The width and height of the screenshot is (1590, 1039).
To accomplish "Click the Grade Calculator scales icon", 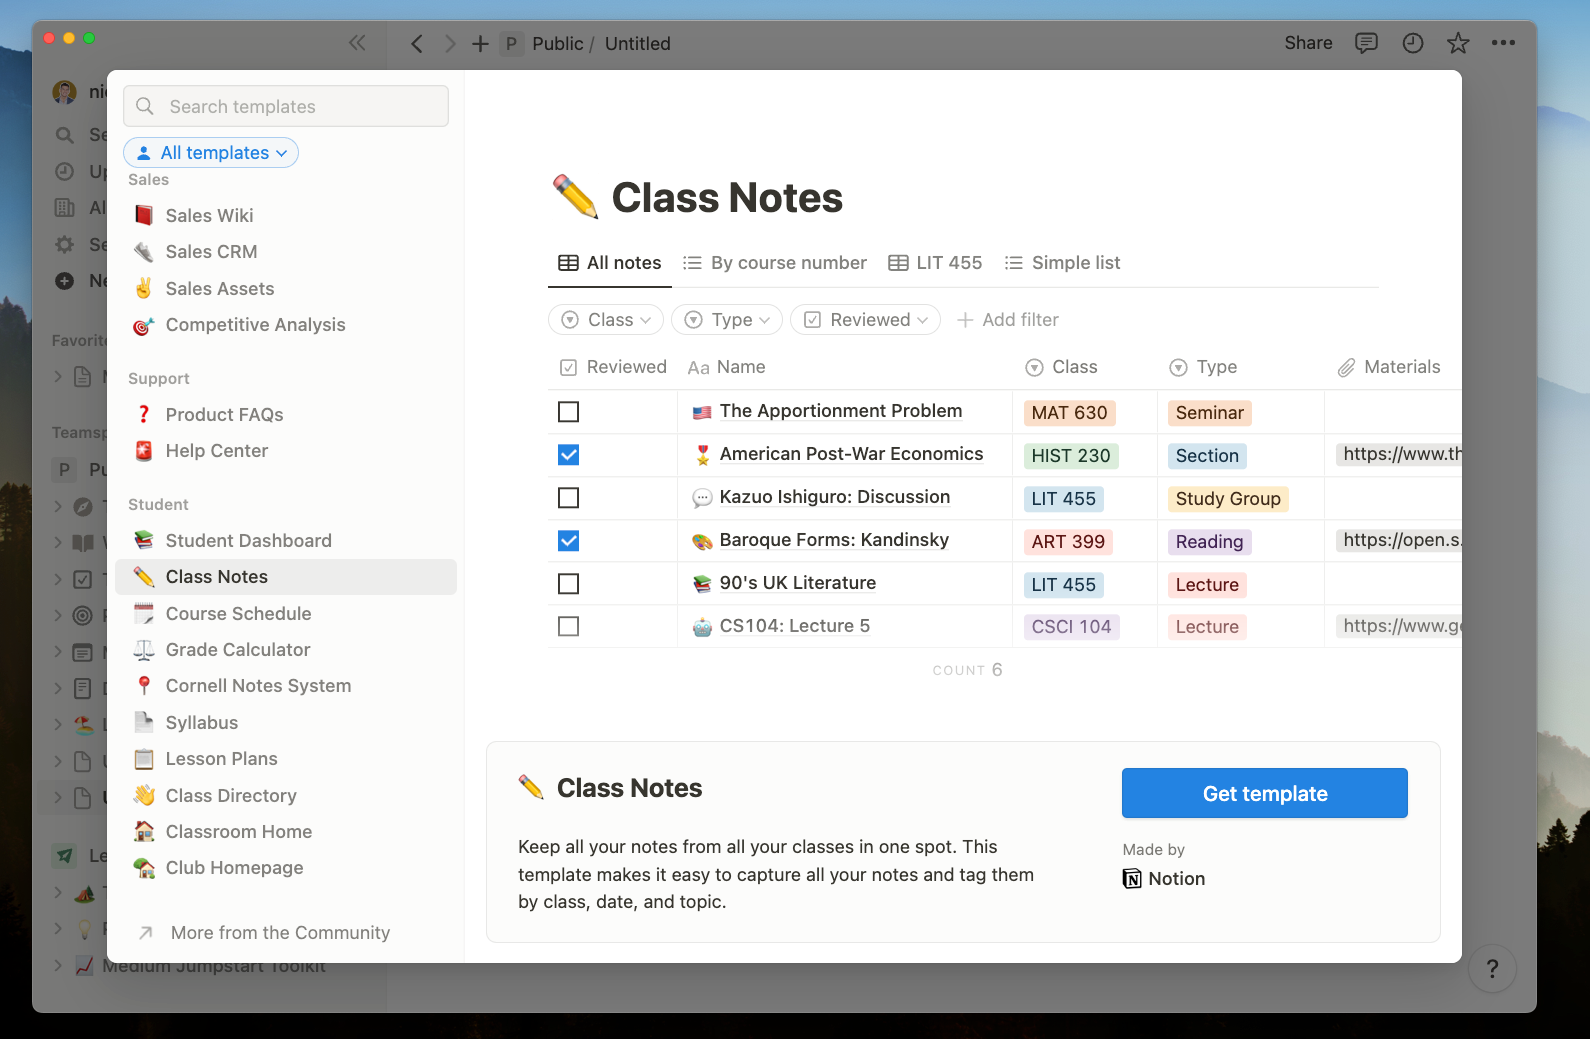I will [144, 650].
